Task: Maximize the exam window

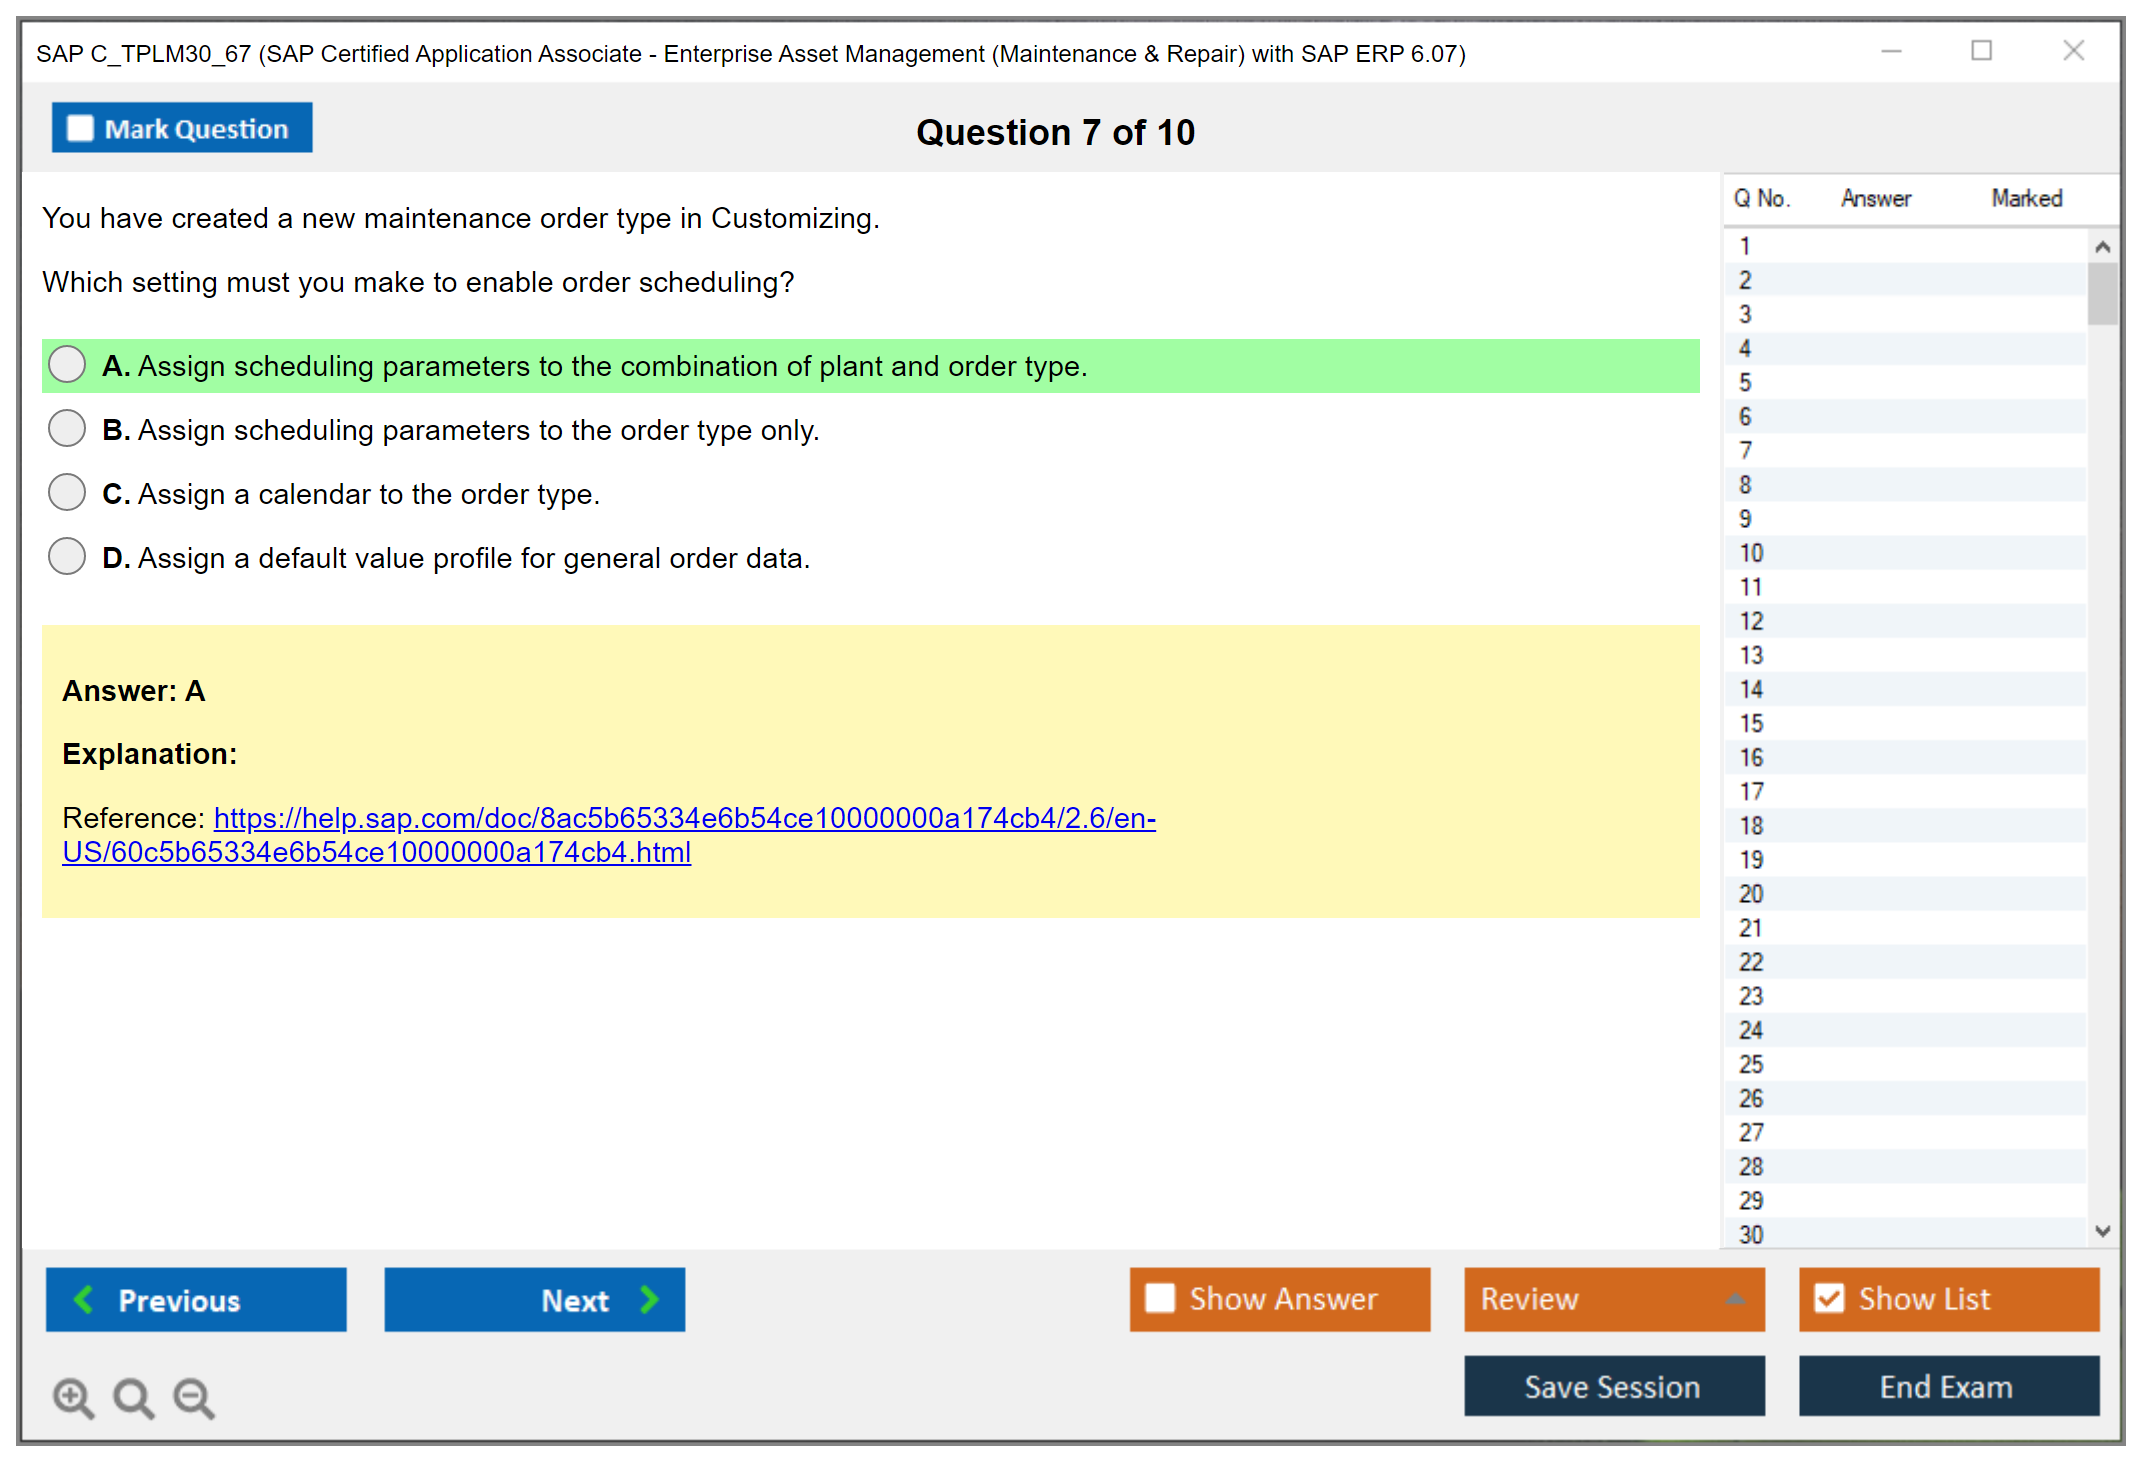Action: pyautogui.click(x=1981, y=51)
